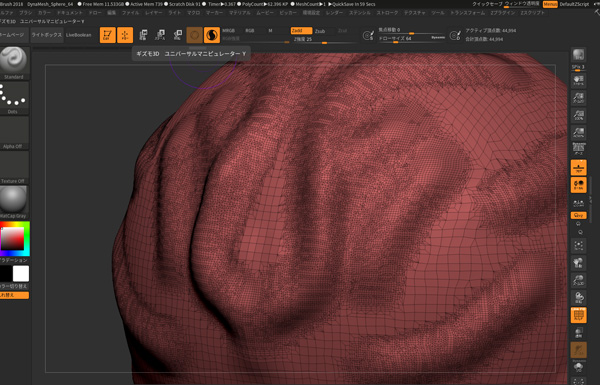Toggle Local symmetry button

(x=579, y=185)
